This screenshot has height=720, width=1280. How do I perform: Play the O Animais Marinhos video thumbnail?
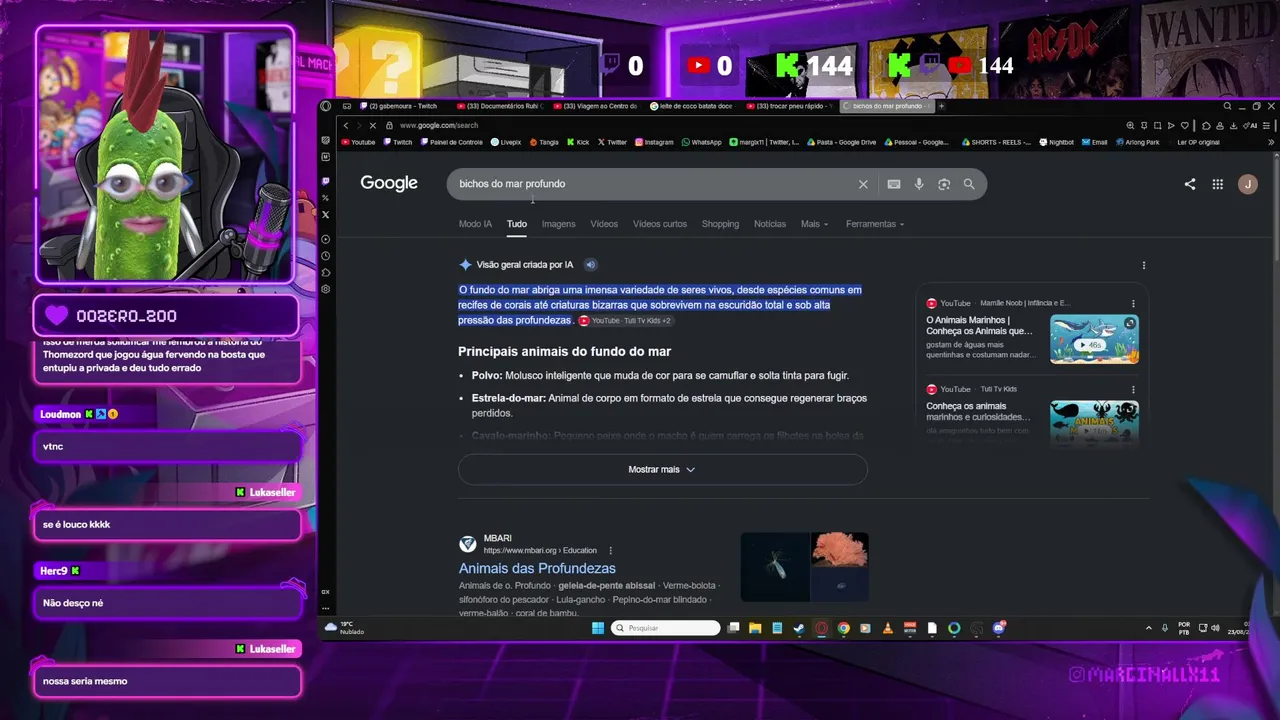1094,339
